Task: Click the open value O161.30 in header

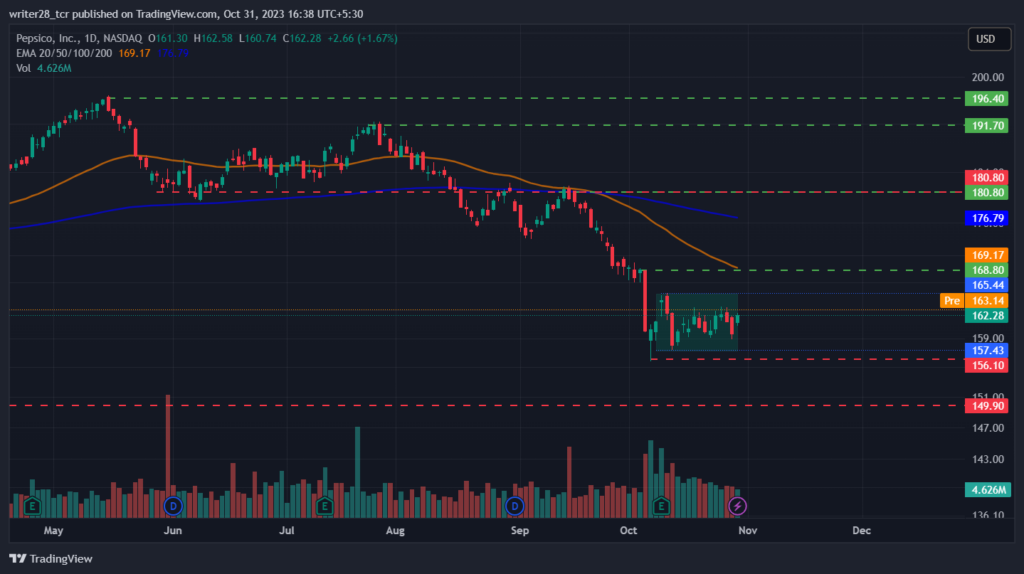Action: (x=168, y=39)
